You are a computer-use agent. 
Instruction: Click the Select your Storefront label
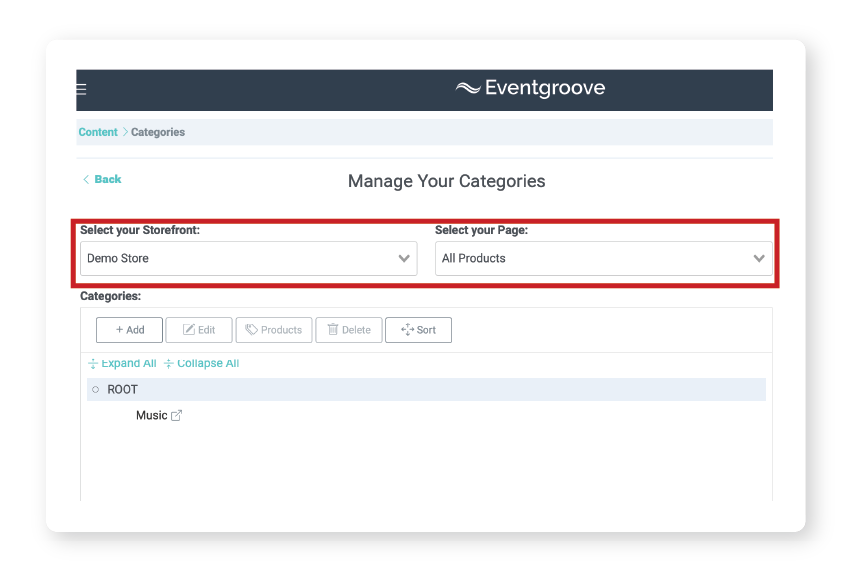pos(140,230)
